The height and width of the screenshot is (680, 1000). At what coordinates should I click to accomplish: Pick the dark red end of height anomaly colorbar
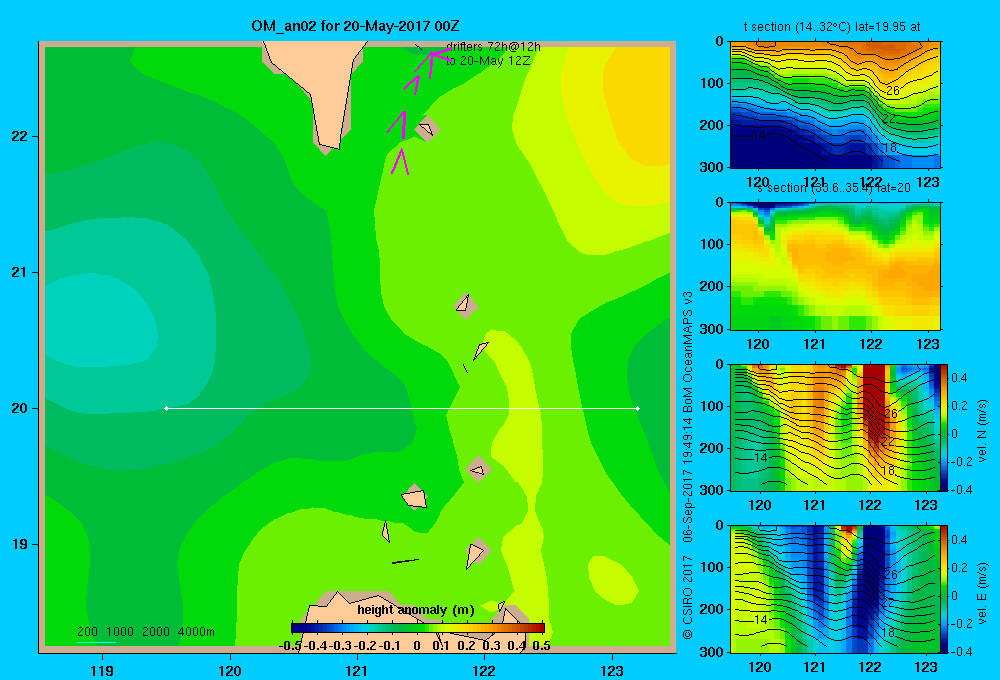tap(538, 628)
